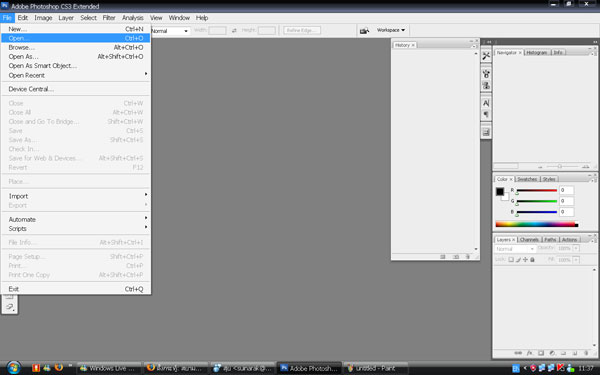This screenshot has height=375, width=600.
Task: Click the create new layer icon
Action: tap(575, 353)
